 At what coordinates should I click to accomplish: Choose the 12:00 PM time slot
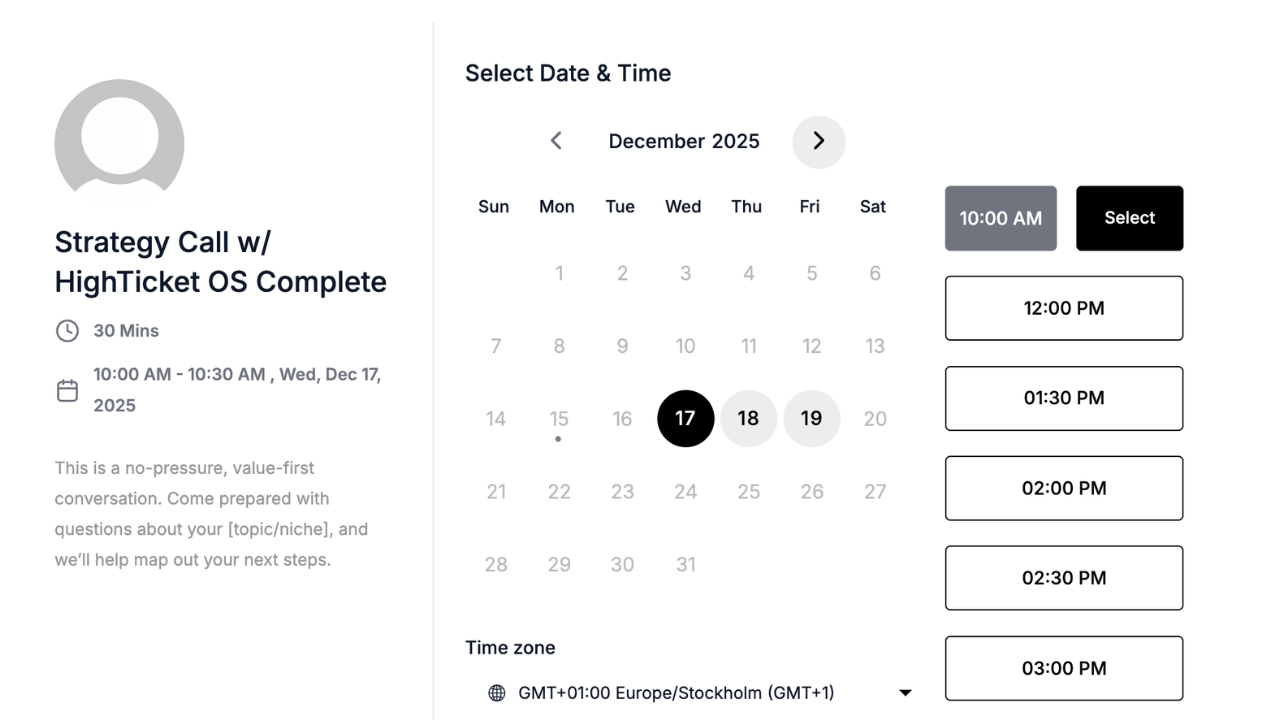click(1063, 308)
